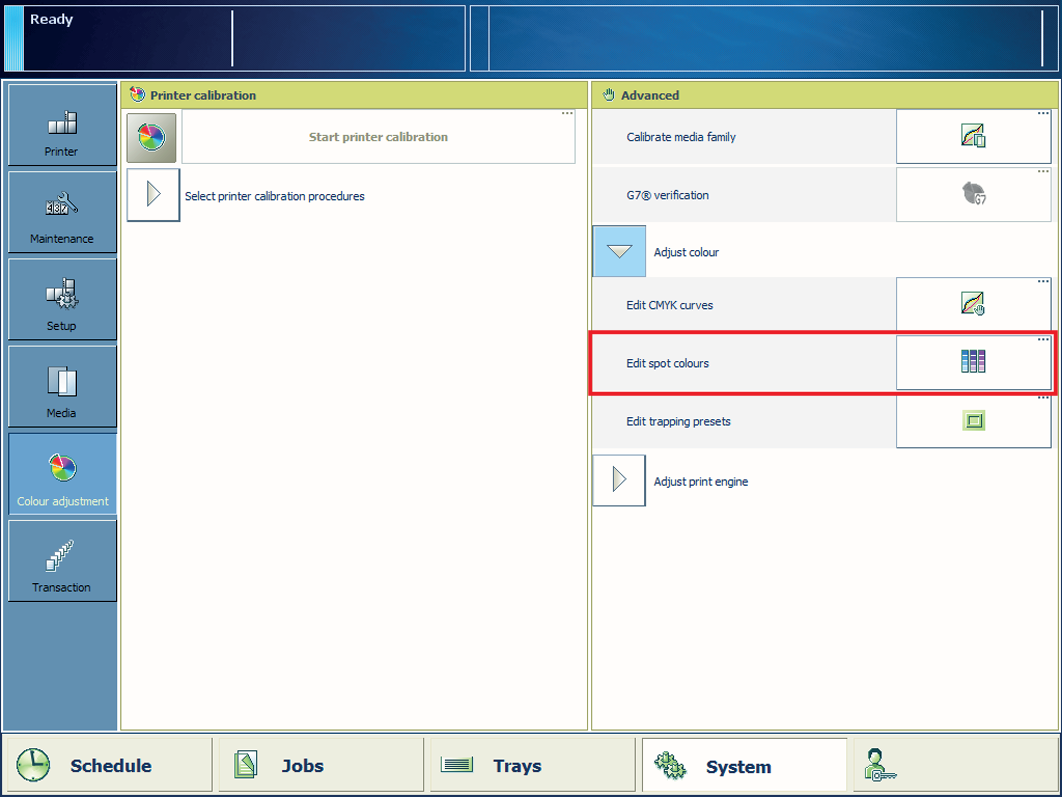The image size is (1062, 797).
Task: Expand Select printer calibration procedures
Action: pyautogui.click(x=153, y=195)
